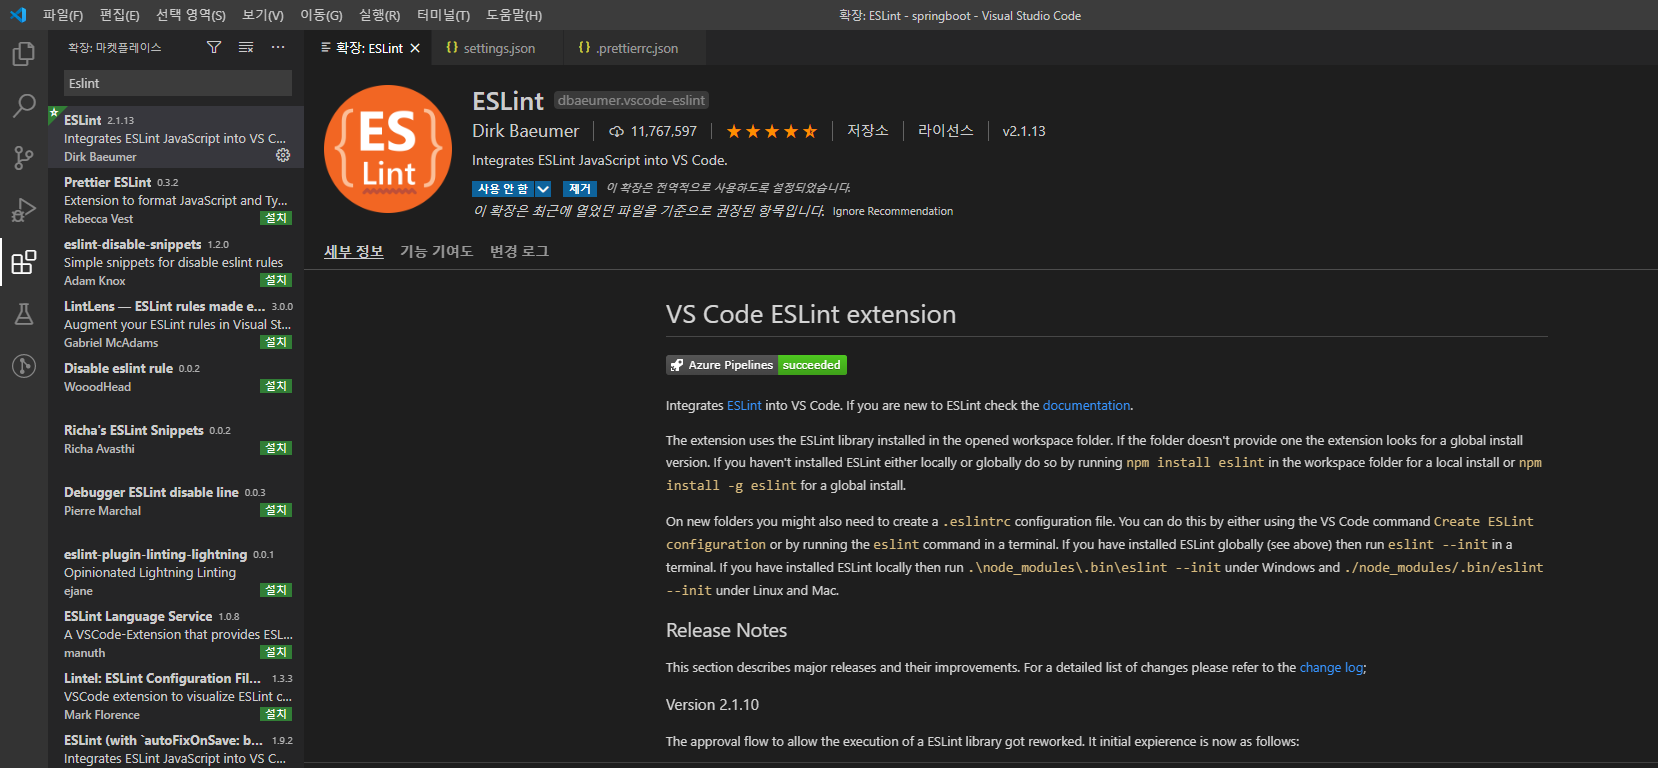Click the VS Code logo icon
The height and width of the screenshot is (768, 1658).
coord(17,15)
